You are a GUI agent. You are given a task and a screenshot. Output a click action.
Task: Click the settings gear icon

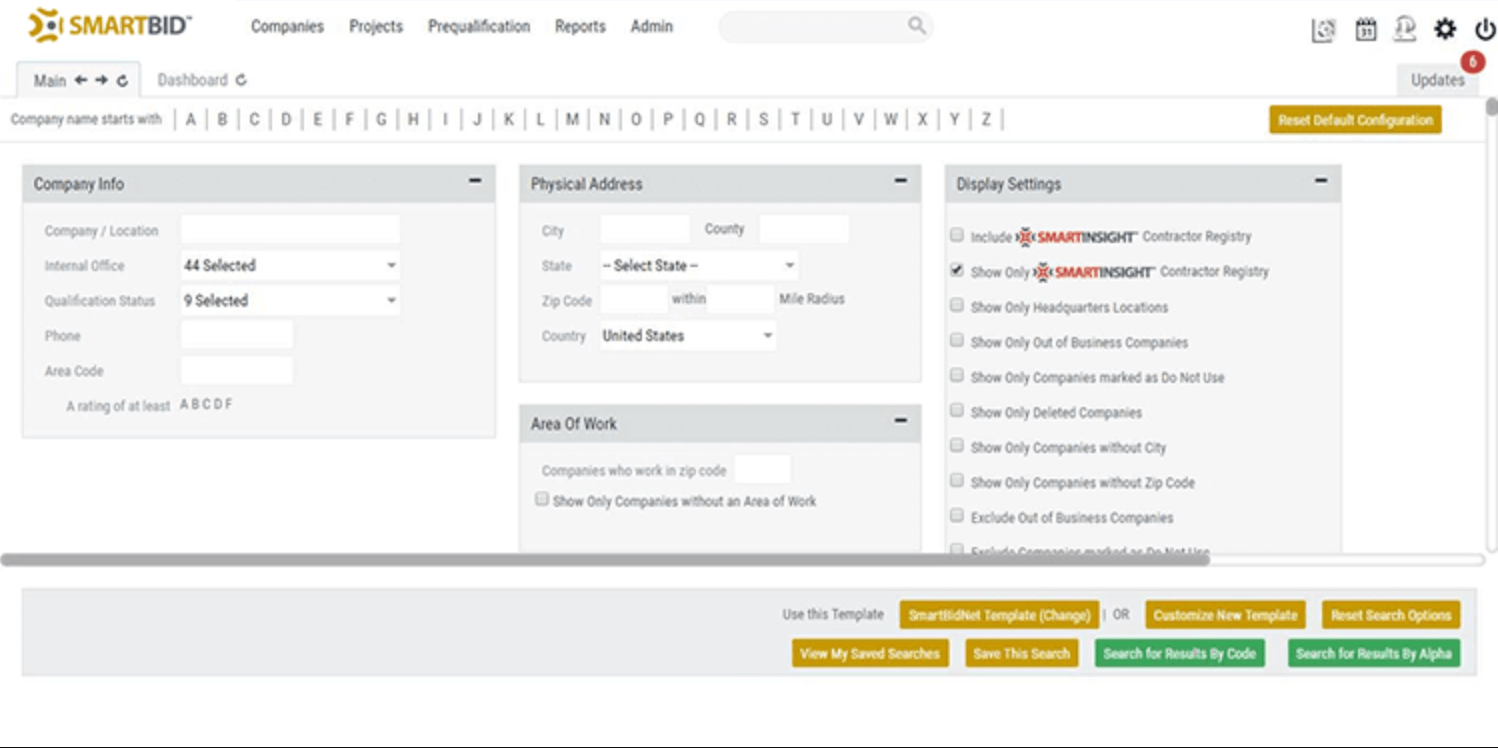click(1444, 30)
